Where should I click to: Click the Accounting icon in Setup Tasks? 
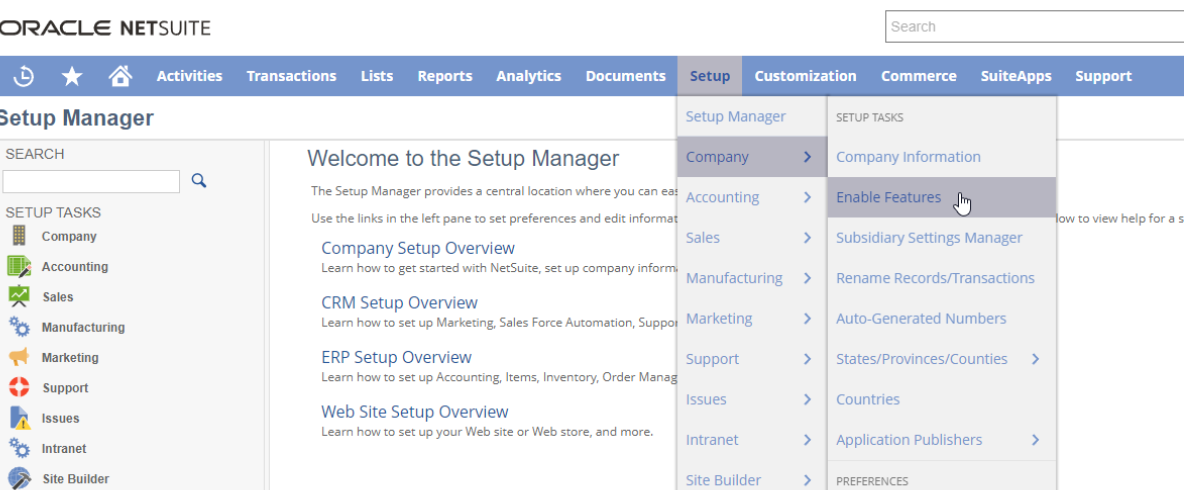[x=19, y=267]
